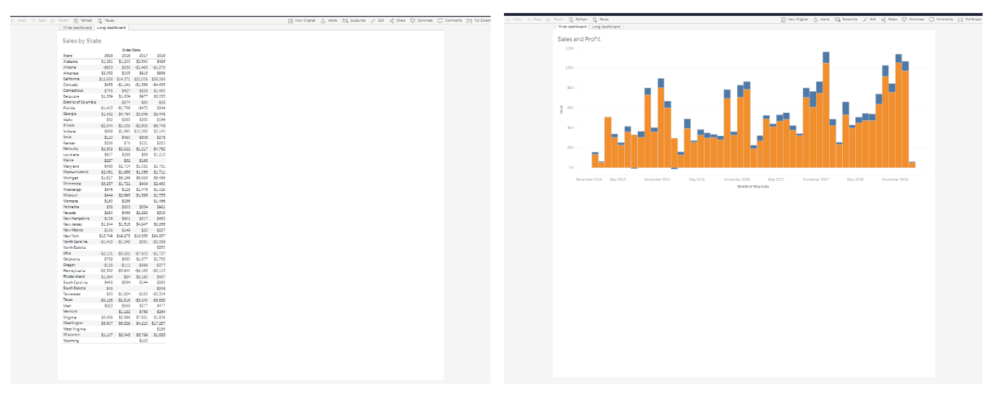Select Wide dashboard tab in right window
This screenshot has width=1000, height=400.
[573, 27]
